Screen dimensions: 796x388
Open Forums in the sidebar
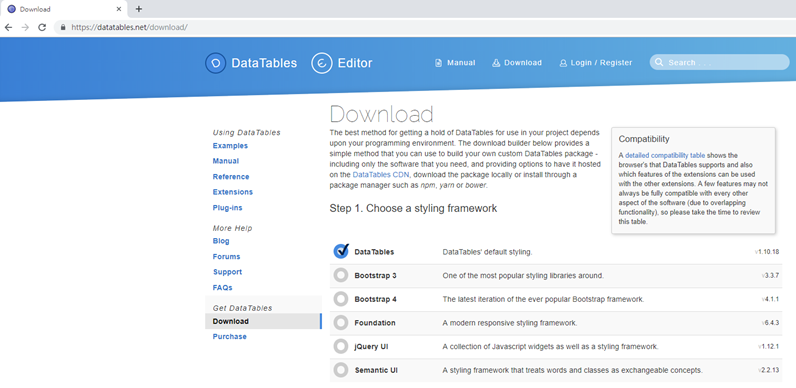click(226, 257)
